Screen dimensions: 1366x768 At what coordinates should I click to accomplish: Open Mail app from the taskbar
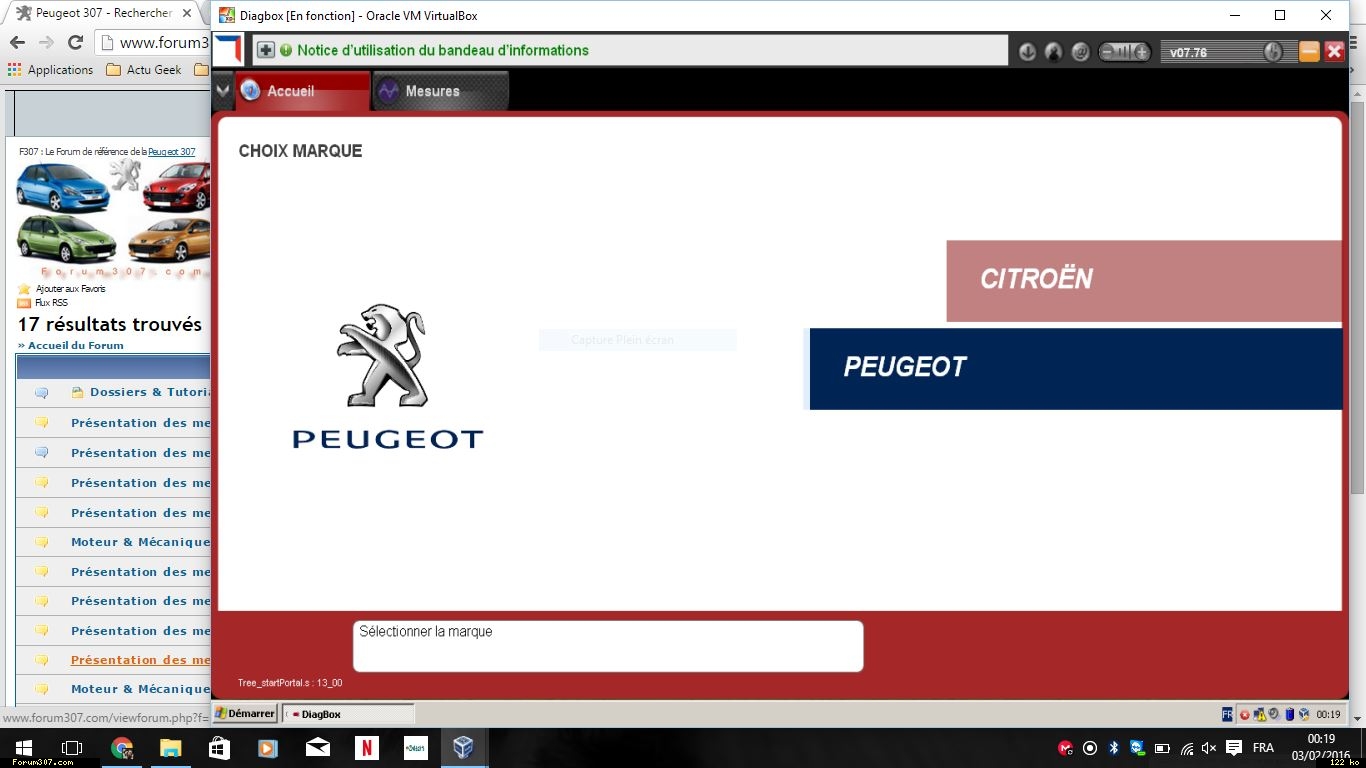tap(318, 748)
